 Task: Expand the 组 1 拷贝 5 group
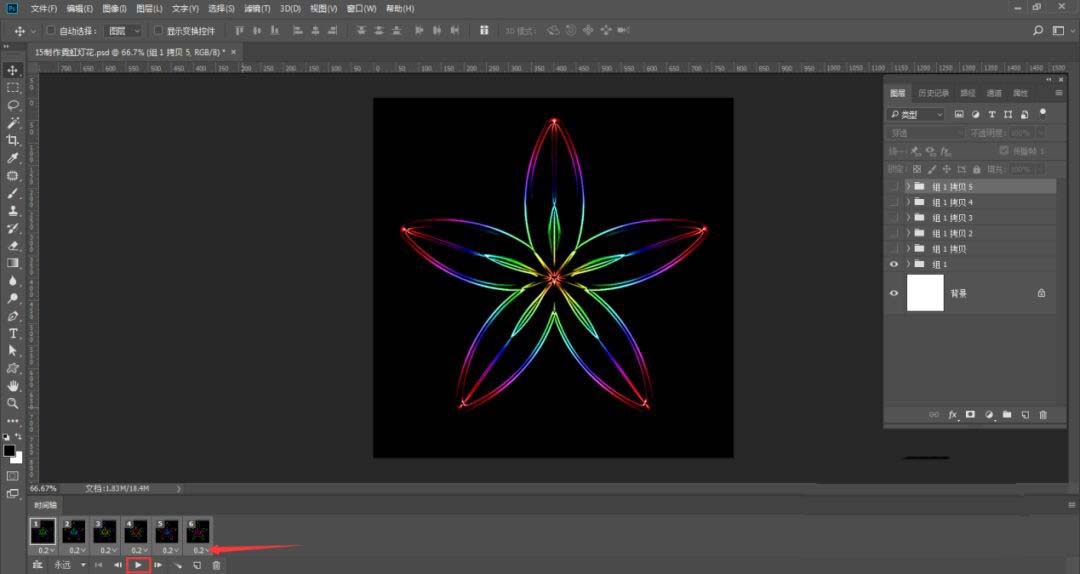coord(908,187)
